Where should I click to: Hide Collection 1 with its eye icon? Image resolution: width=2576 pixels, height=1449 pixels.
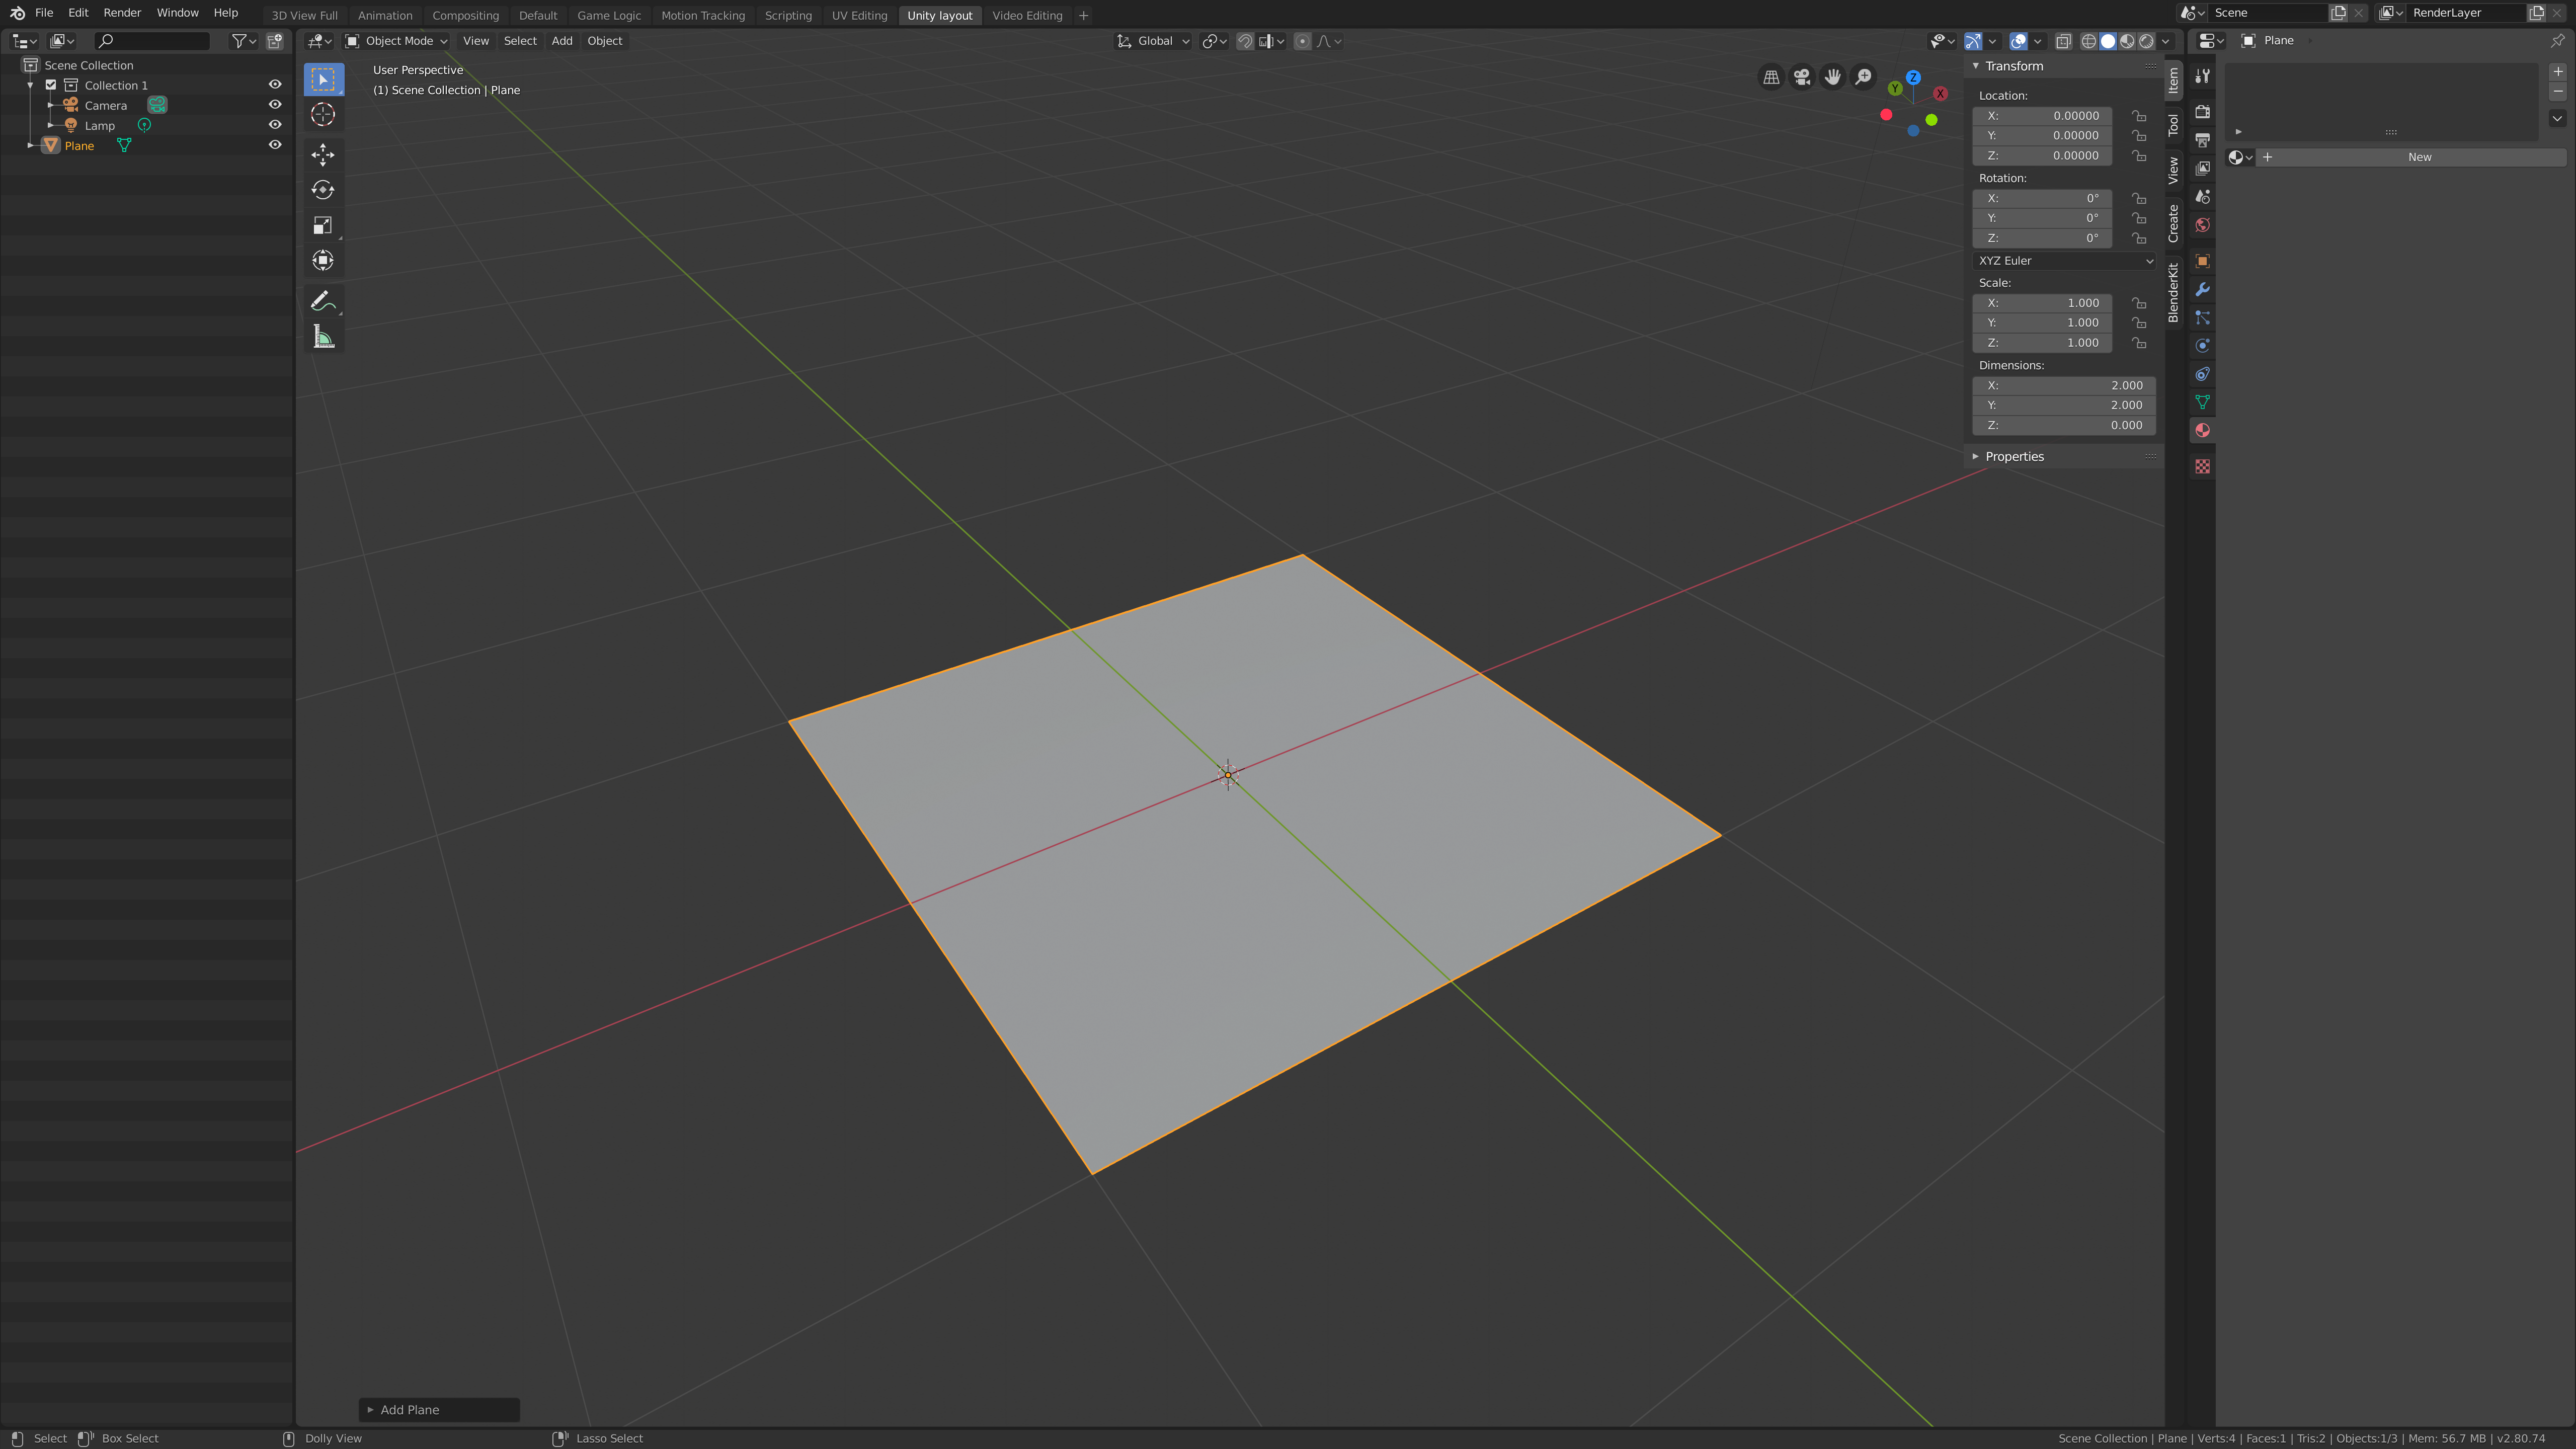(275, 85)
